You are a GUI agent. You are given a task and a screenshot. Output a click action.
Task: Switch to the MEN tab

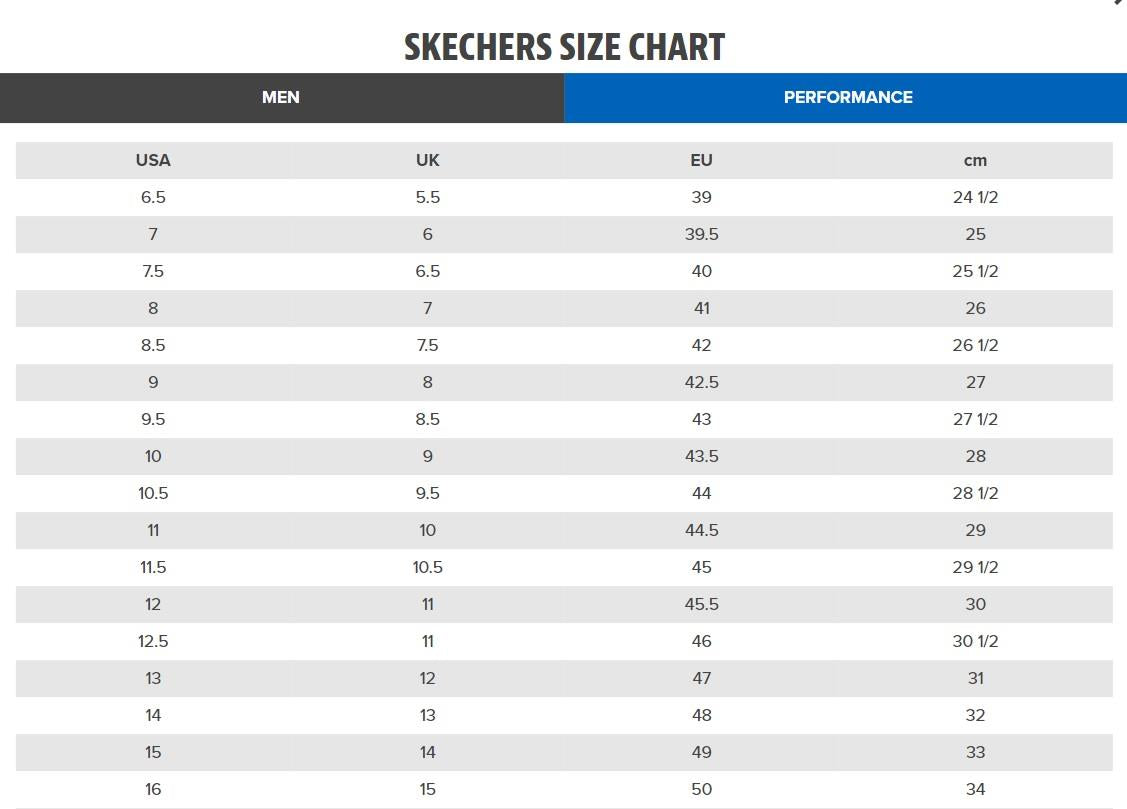pyautogui.click(x=281, y=97)
